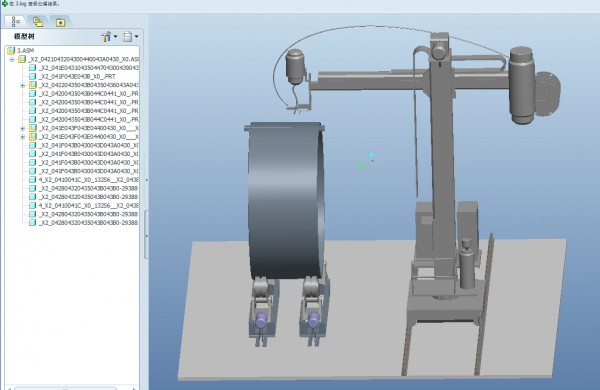The width and height of the screenshot is (600, 390).
Task: Open the Favorites navigator tab
Action: 60,22
